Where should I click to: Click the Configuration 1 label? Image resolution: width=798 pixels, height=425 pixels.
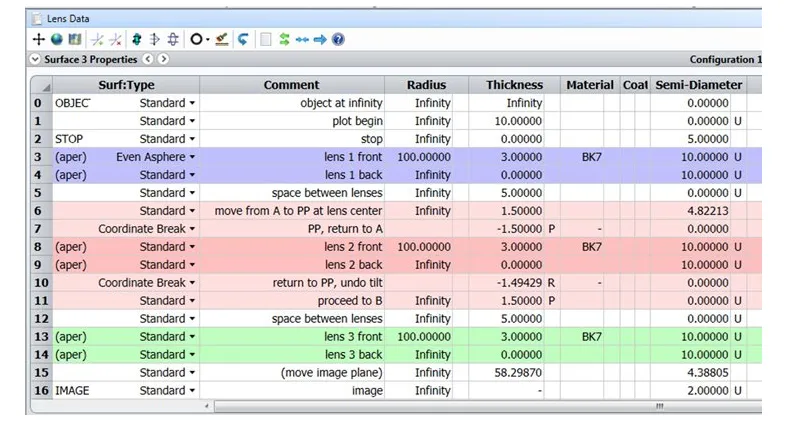point(725,60)
